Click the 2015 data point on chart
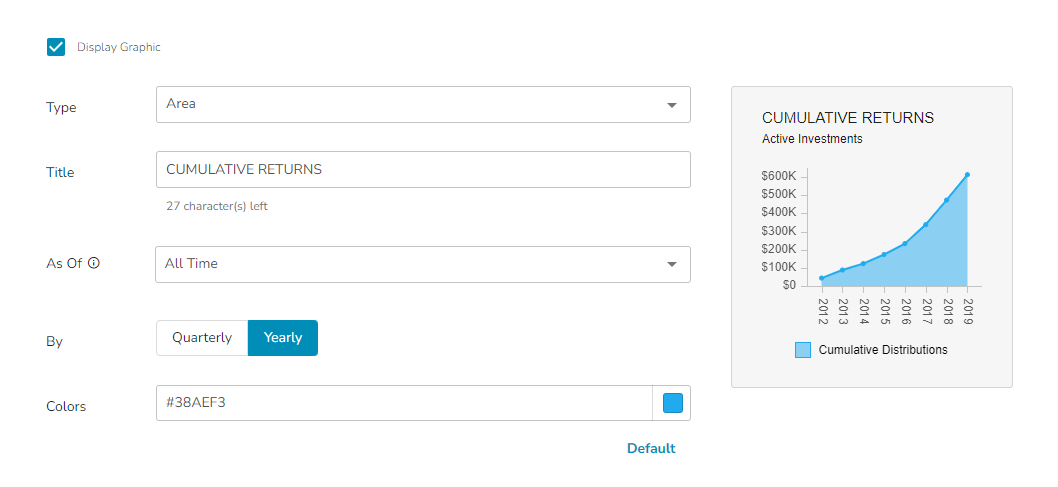Viewport: 1058px width, 487px height. pyautogui.click(x=884, y=254)
